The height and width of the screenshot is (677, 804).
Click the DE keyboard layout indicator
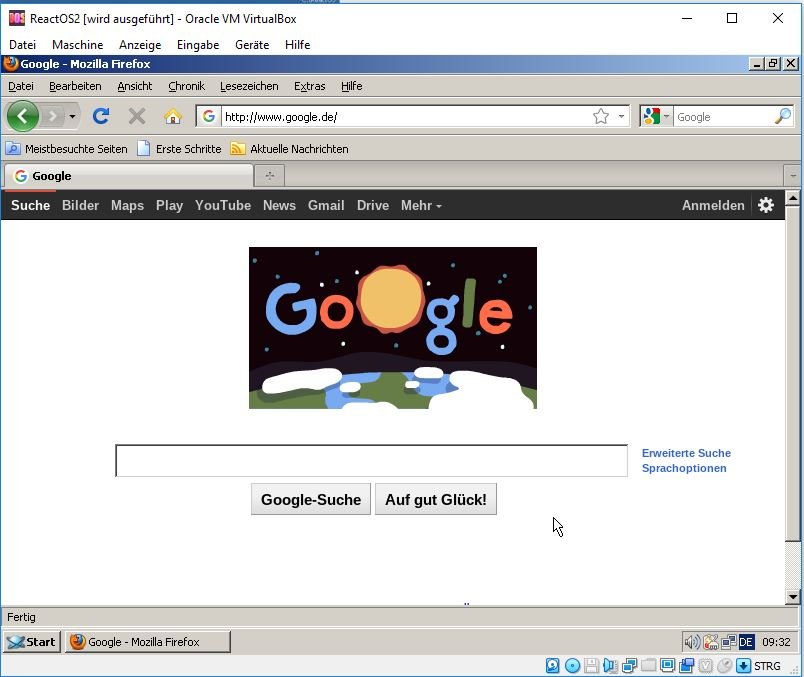tap(747, 642)
